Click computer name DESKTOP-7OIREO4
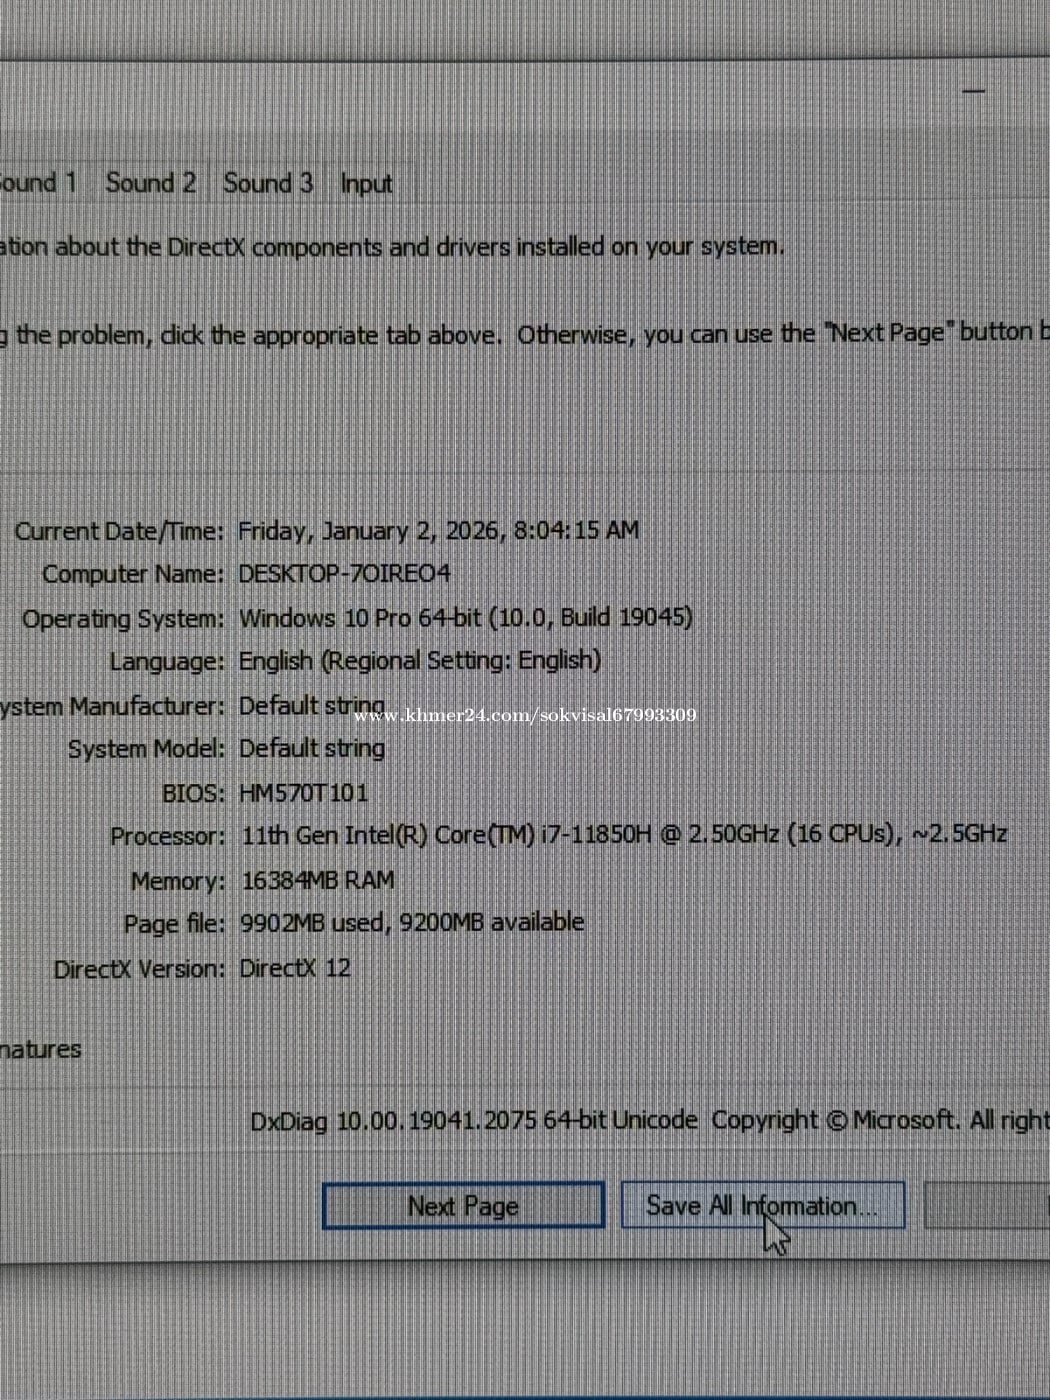Screen dimensions: 1050x1400 click(344, 574)
